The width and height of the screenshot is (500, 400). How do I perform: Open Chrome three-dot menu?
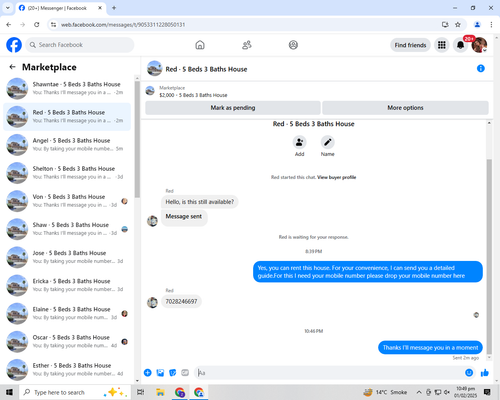click(491, 25)
